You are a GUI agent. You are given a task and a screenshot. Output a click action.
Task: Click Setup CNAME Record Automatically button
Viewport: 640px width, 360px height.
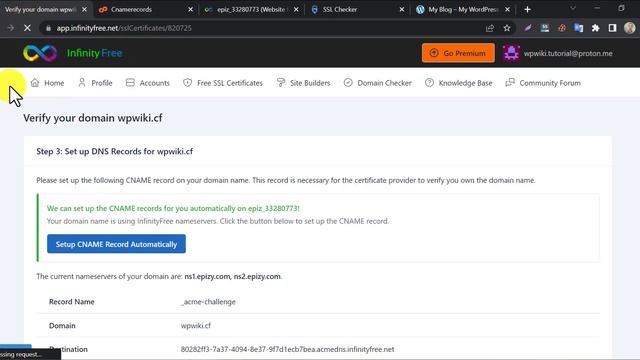tap(116, 244)
